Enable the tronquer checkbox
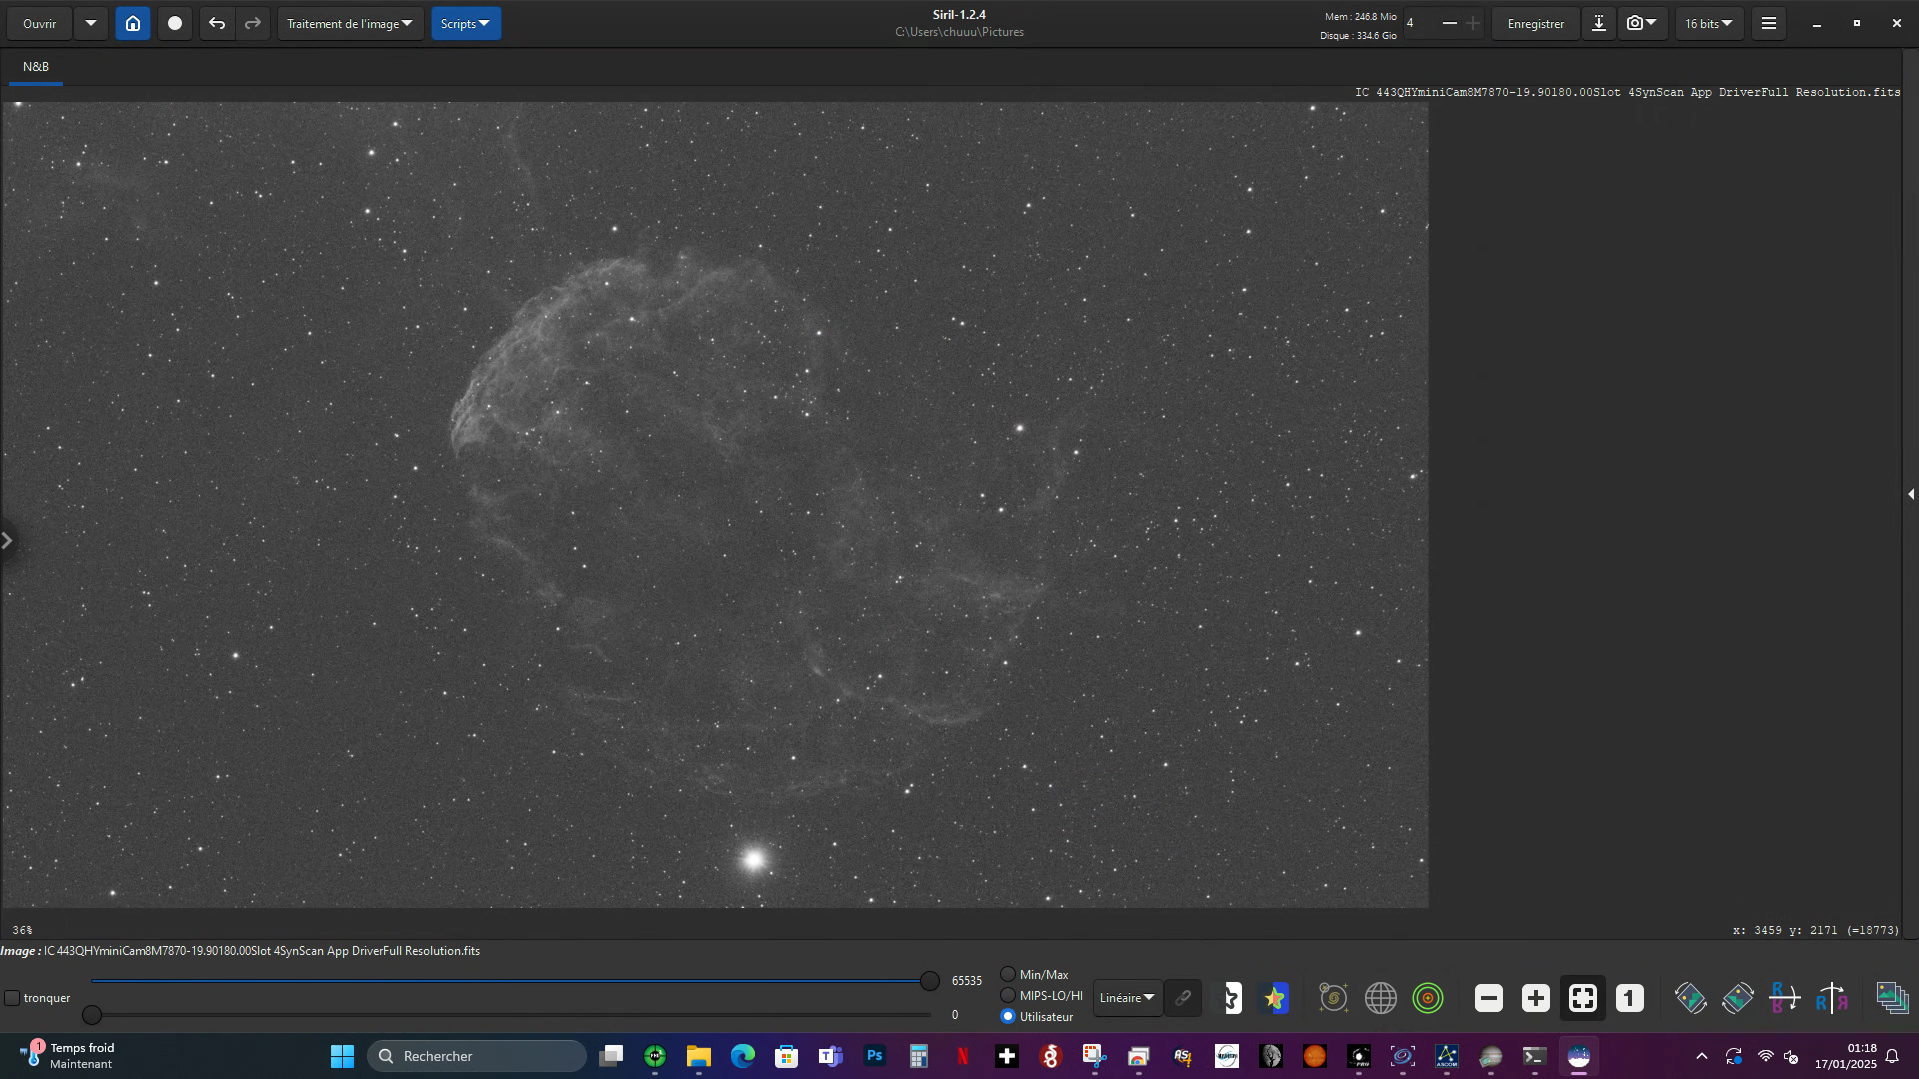Screen dimensions: 1919x1079 (x=13, y=998)
